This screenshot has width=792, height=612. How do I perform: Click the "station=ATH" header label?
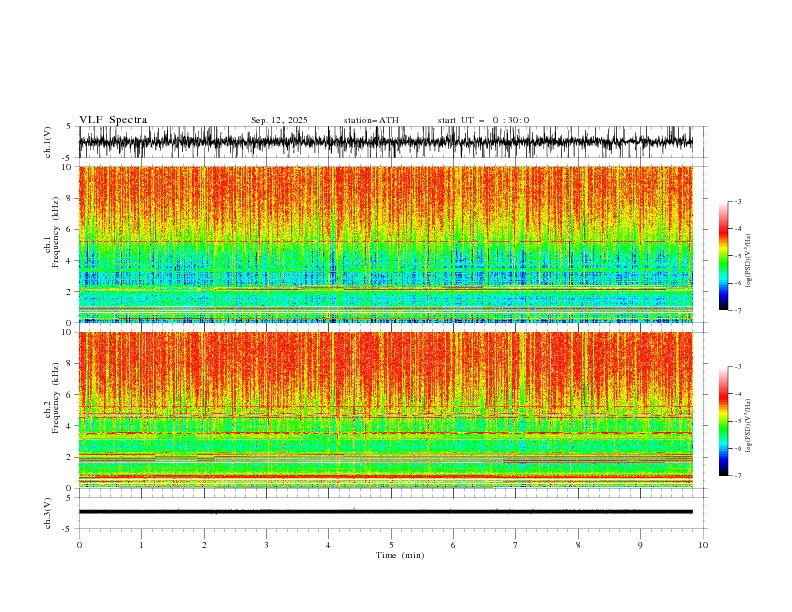tap(371, 120)
